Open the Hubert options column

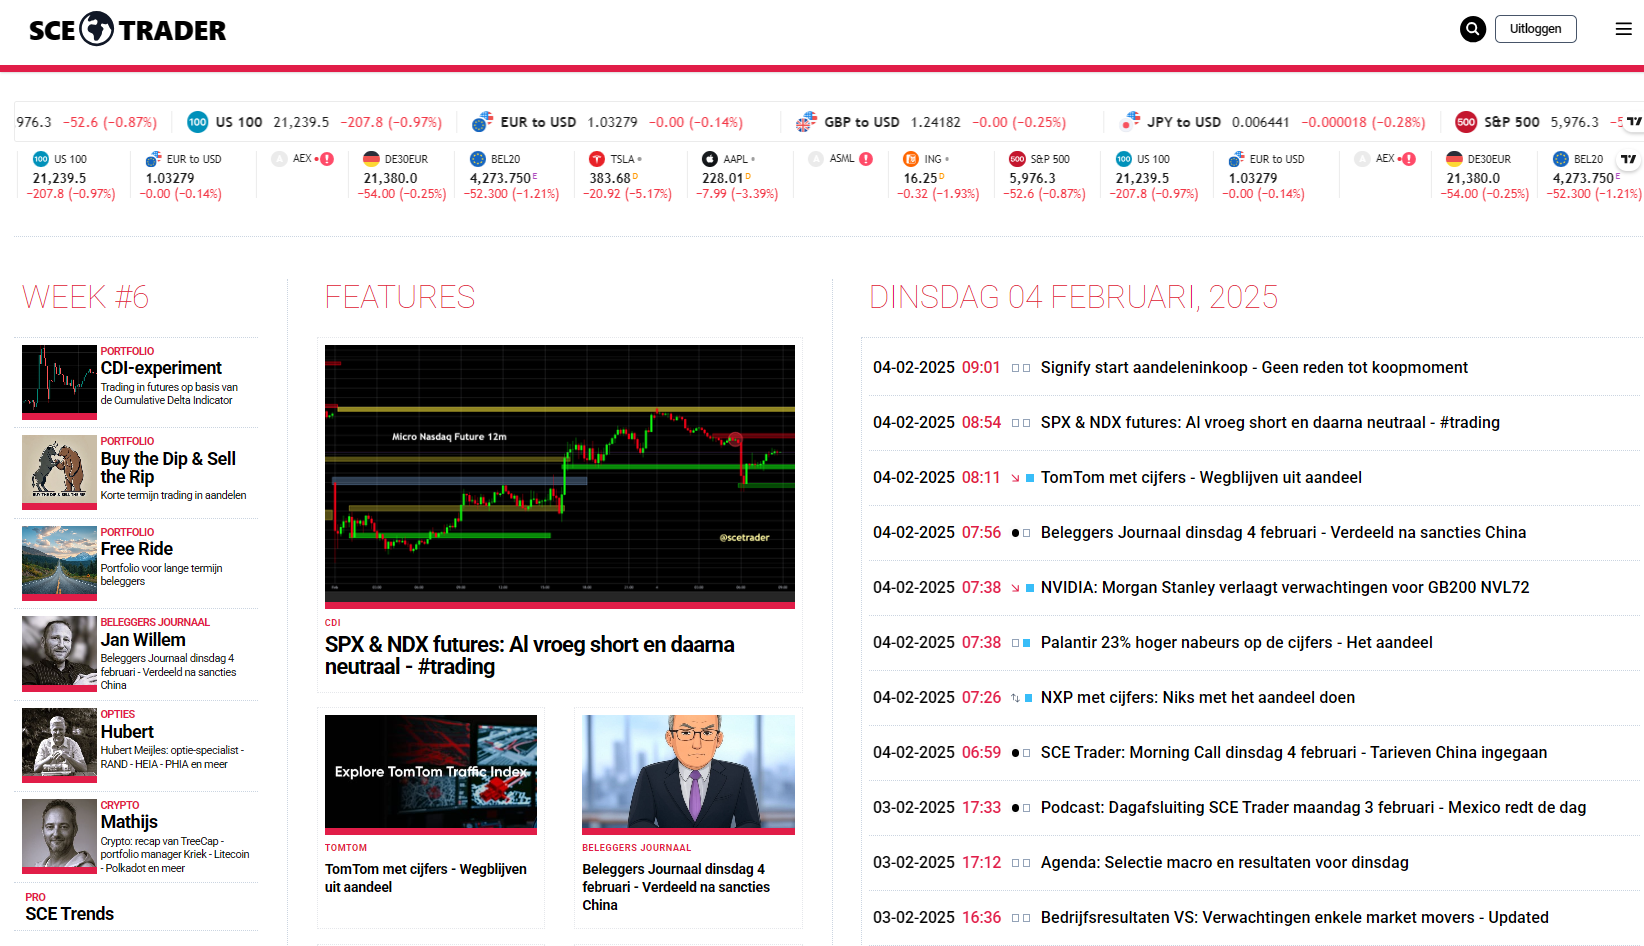click(x=127, y=732)
